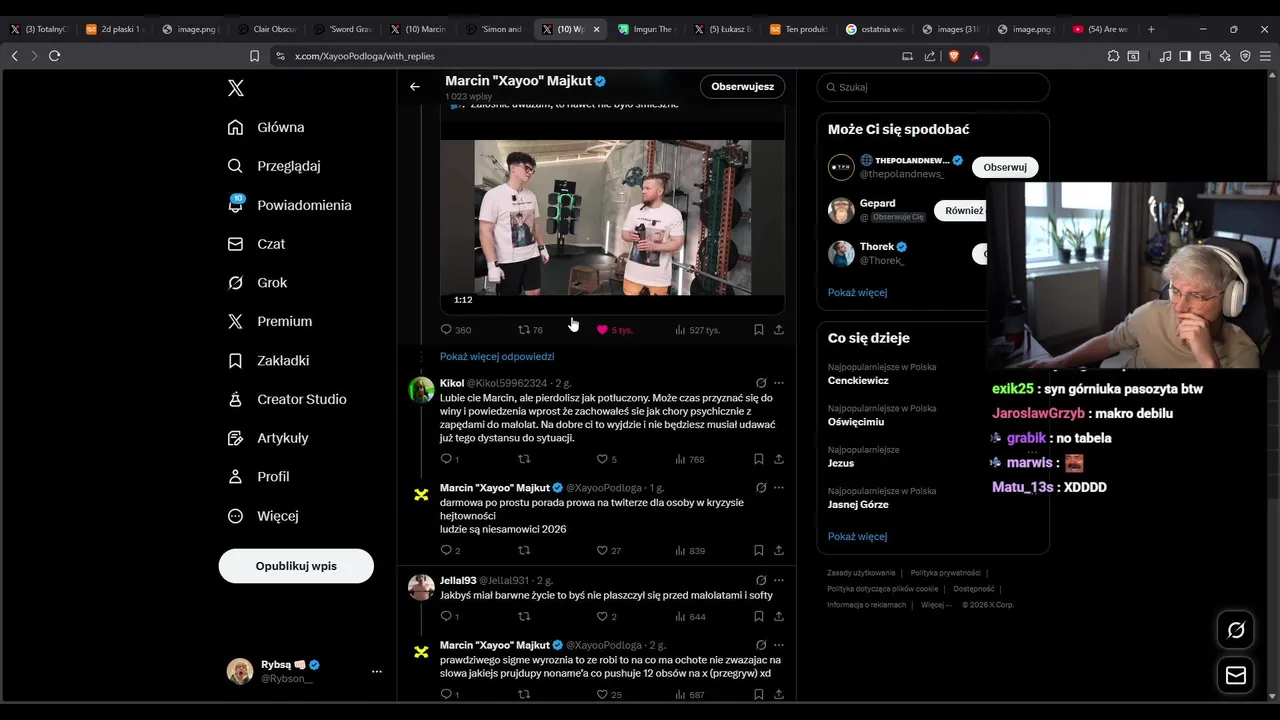Bookmark the reply with 839 views

759,550
